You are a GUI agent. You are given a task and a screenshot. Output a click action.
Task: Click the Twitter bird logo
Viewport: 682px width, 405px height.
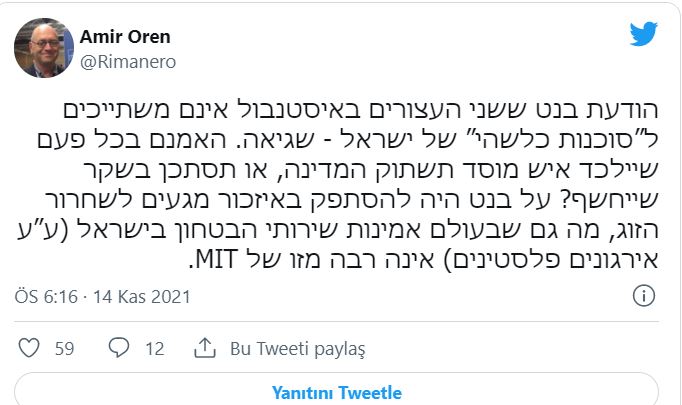(x=643, y=35)
